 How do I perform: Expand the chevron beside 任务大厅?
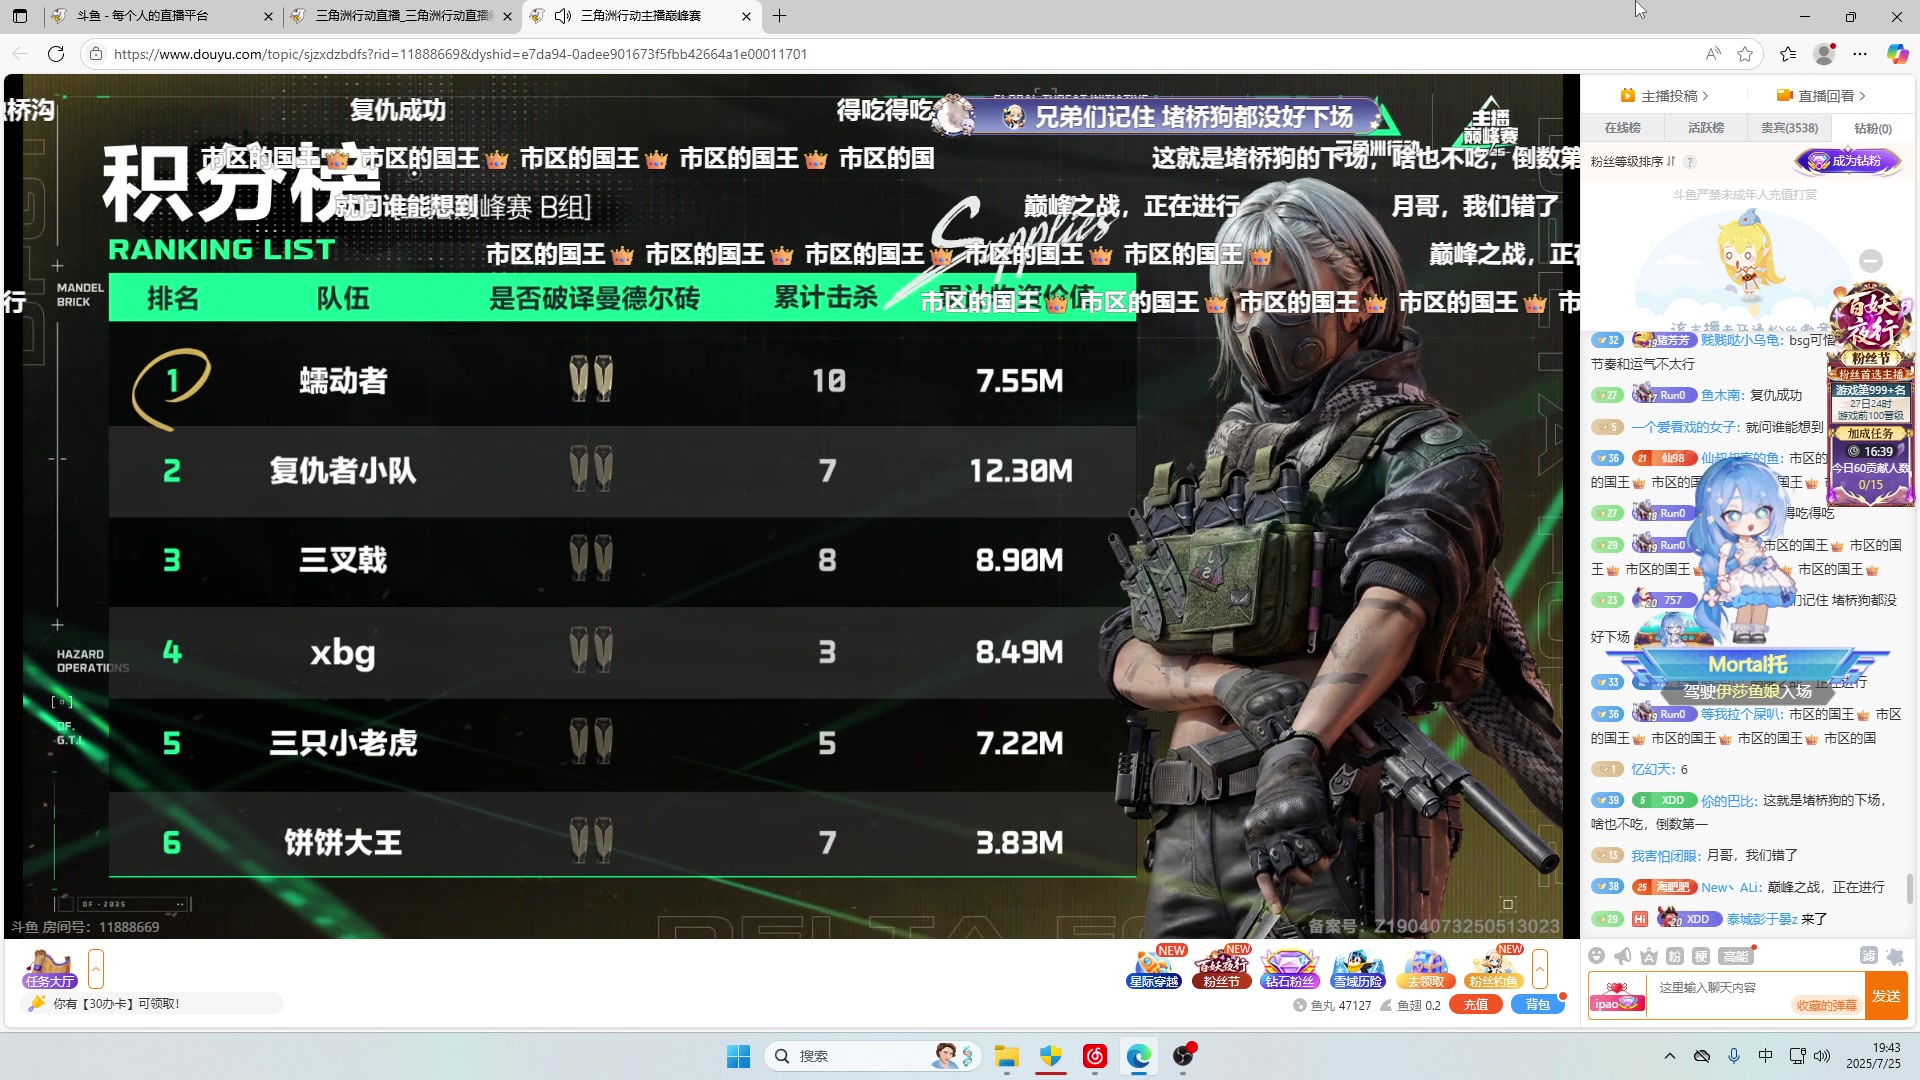(x=96, y=968)
